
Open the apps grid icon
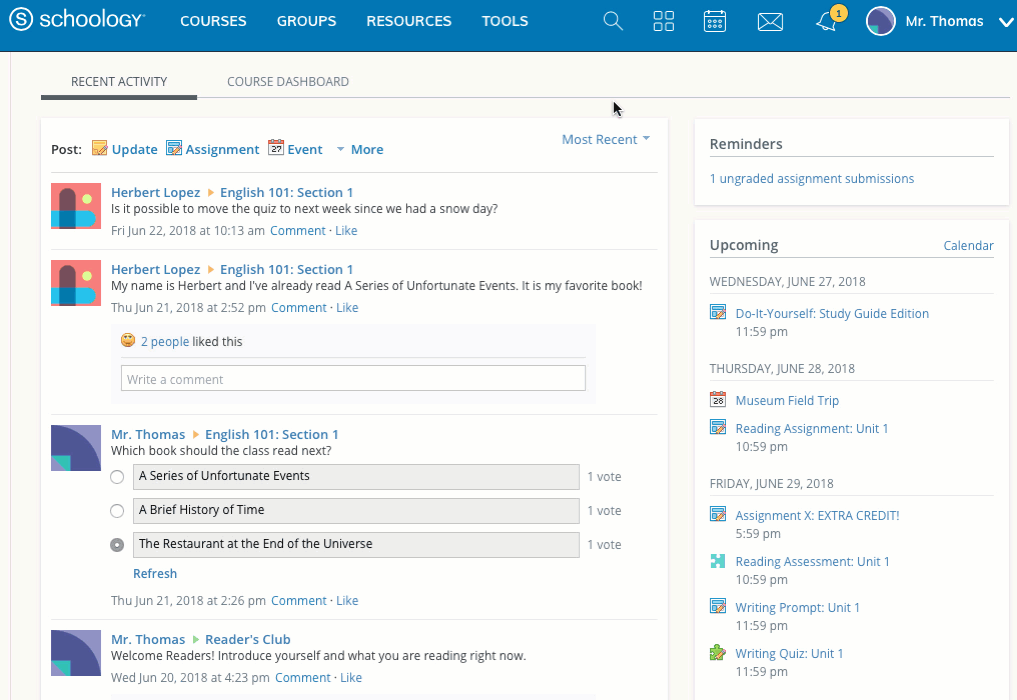[664, 21]
